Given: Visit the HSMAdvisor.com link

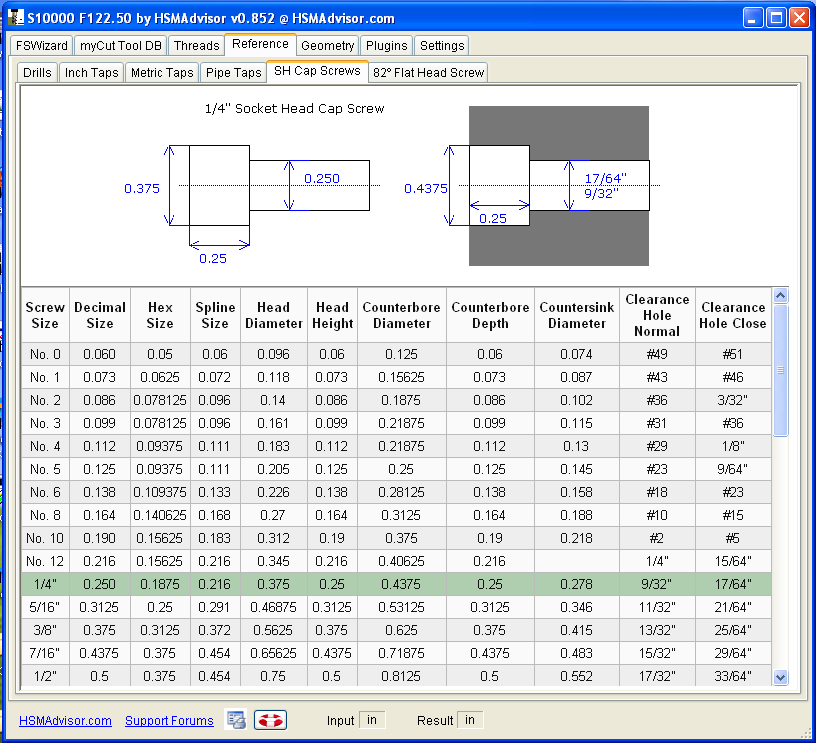Looking at the screenshot, I should (x=65, y=721).
